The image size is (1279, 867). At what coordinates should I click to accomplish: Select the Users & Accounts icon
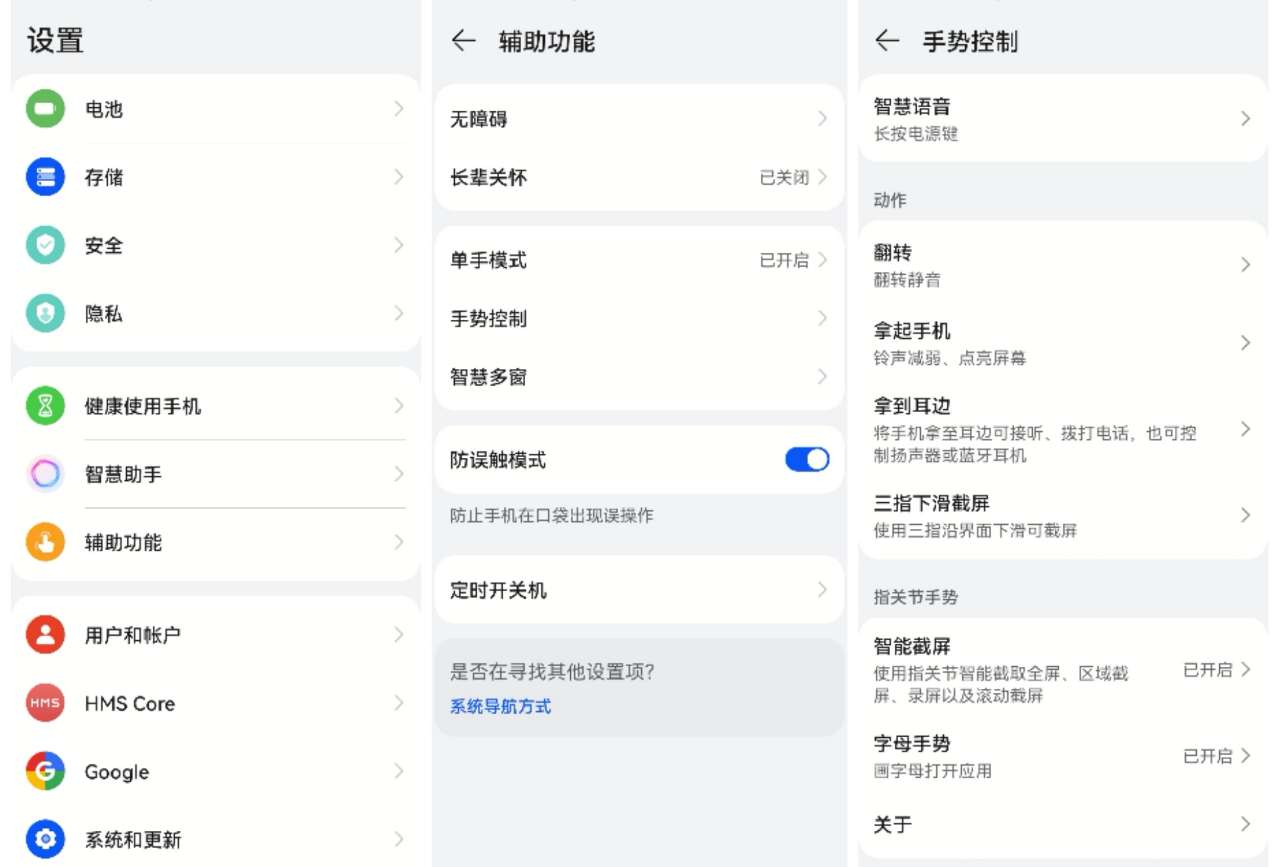[x=44, y=634]
